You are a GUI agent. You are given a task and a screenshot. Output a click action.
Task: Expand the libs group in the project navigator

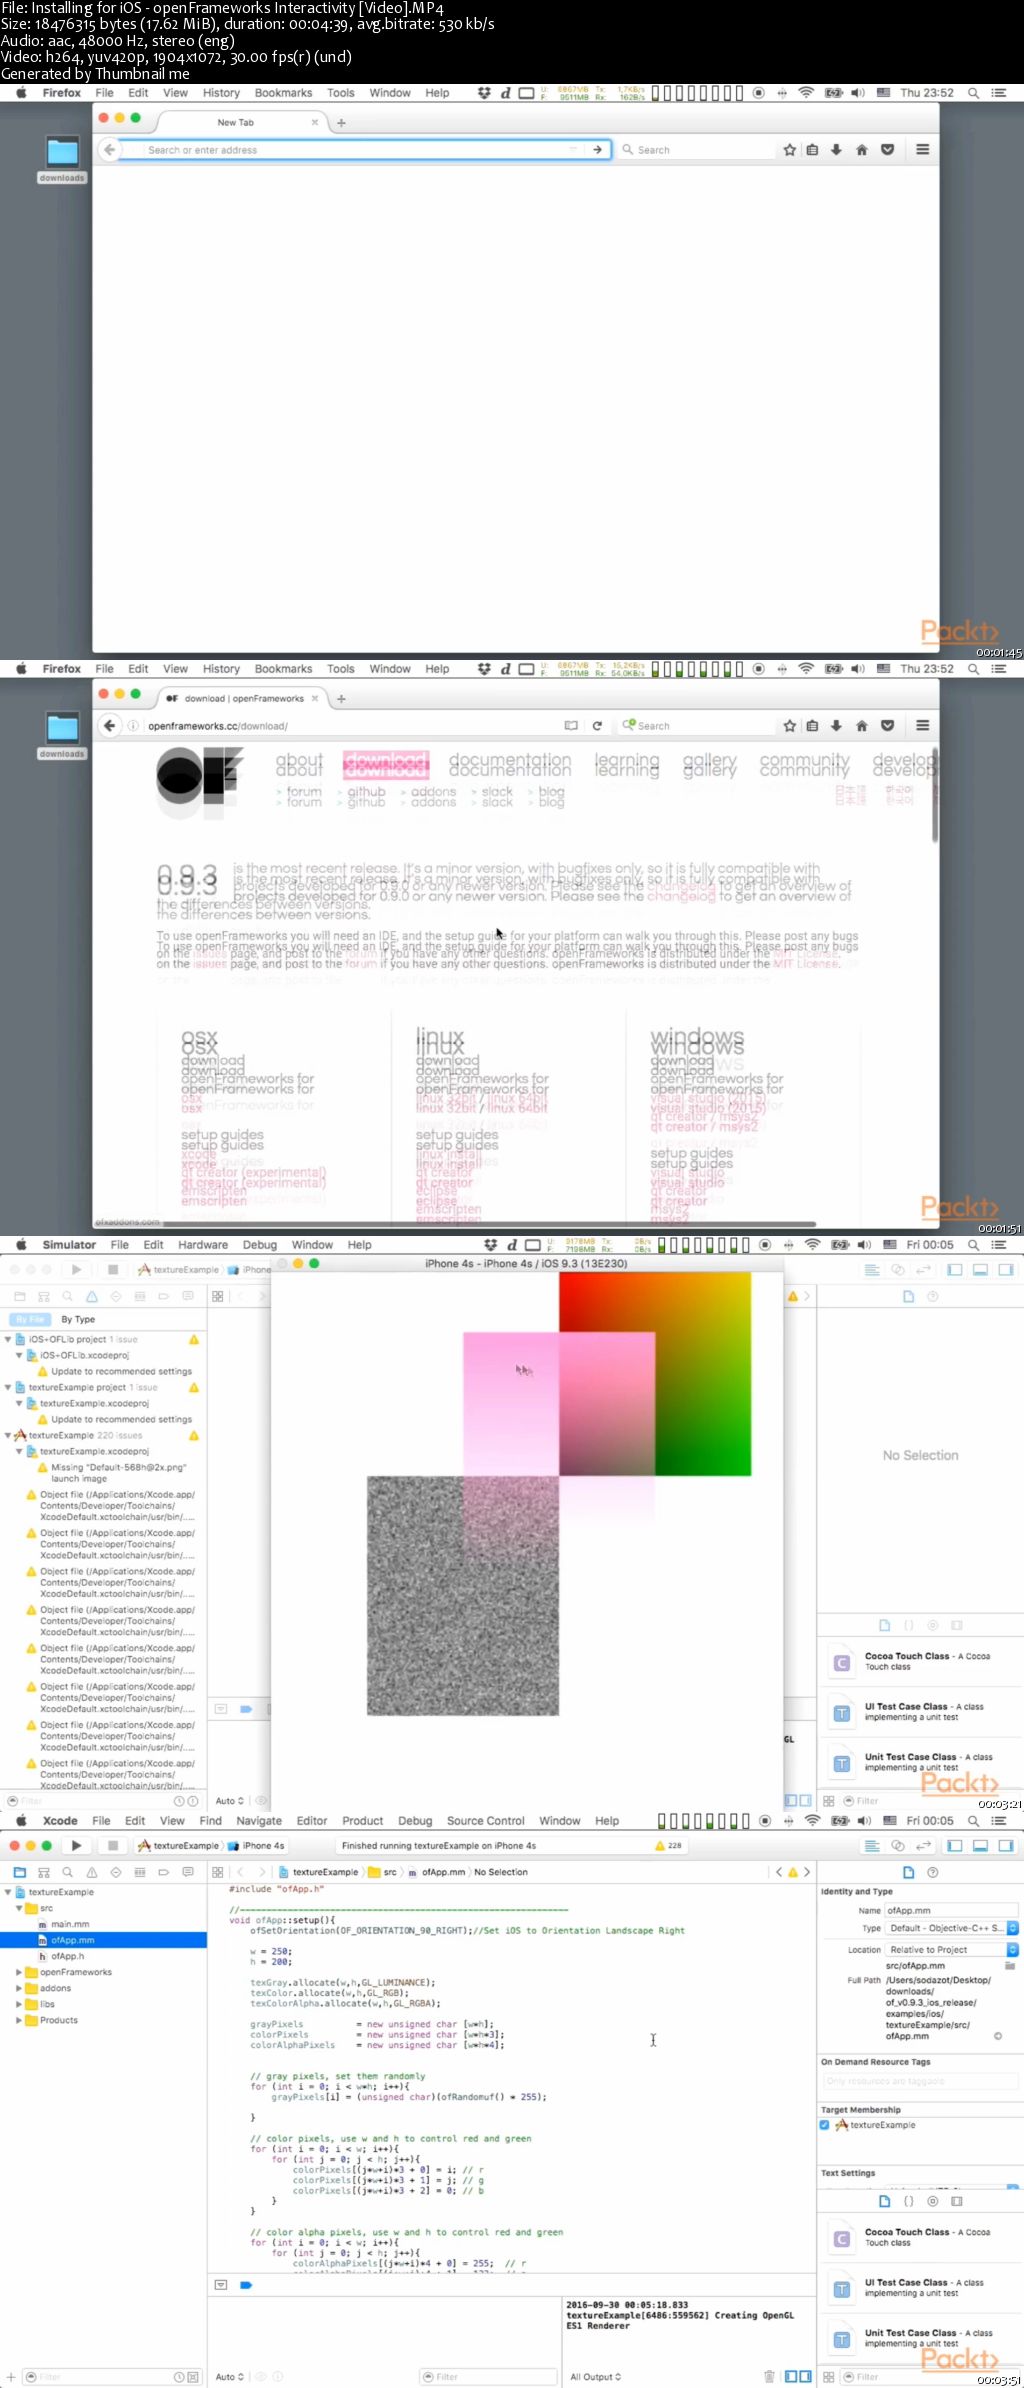click(x=19, y=2004)
